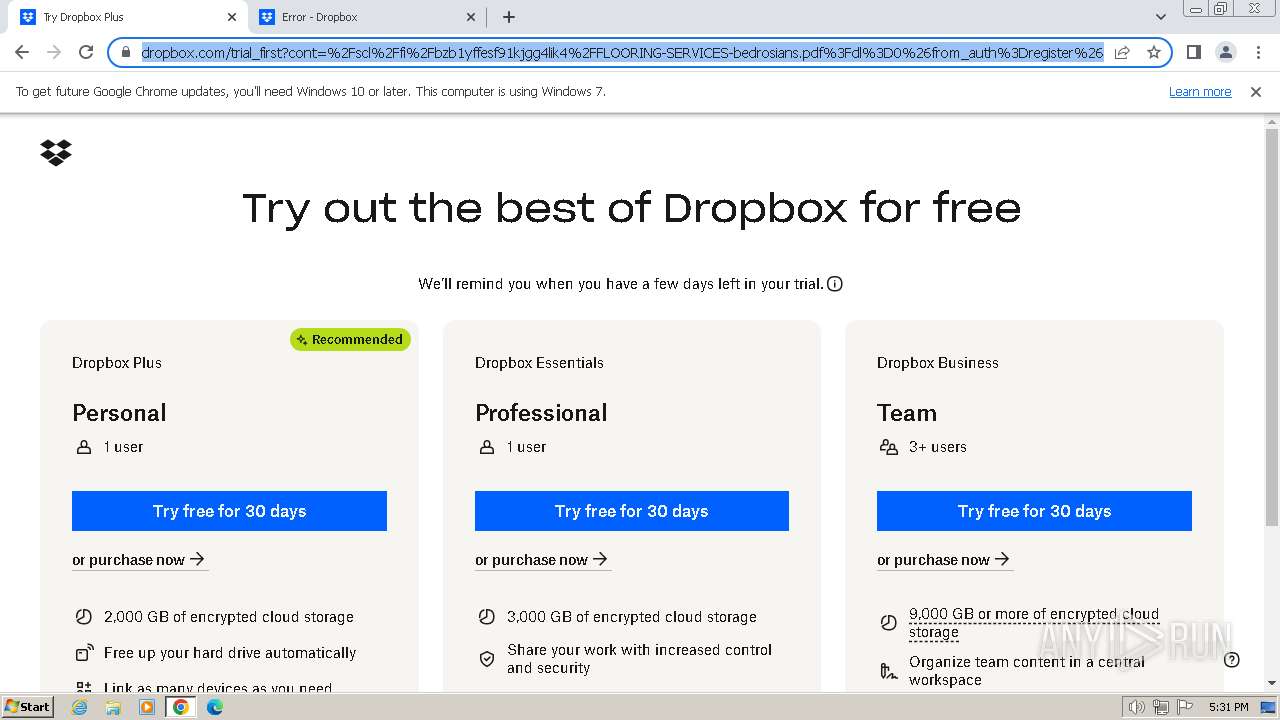Open Microsoft Edge from the taskbar
This screenshot has width=1280, height=720.
(214, 707)
